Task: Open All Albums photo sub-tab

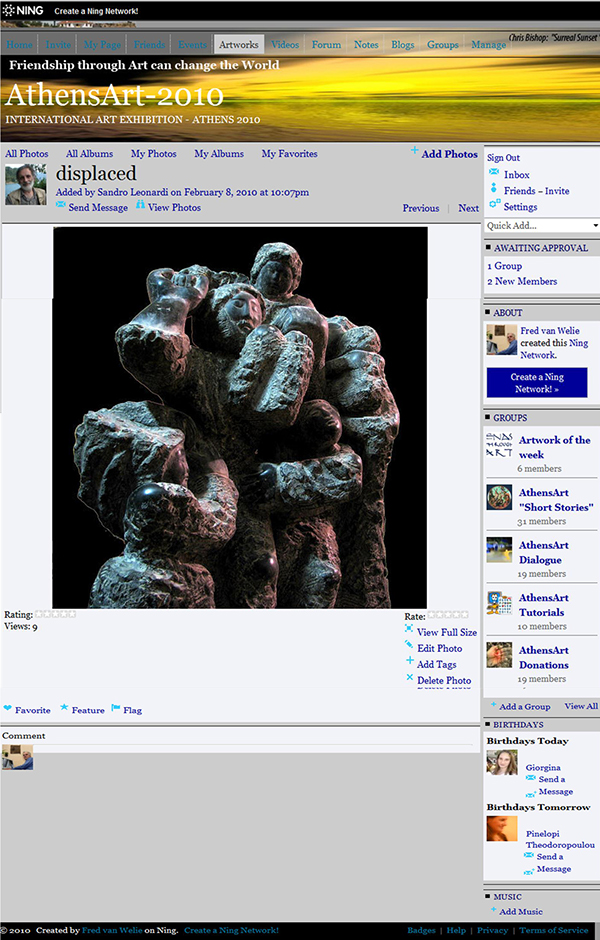Action: [x=89, y=153]
